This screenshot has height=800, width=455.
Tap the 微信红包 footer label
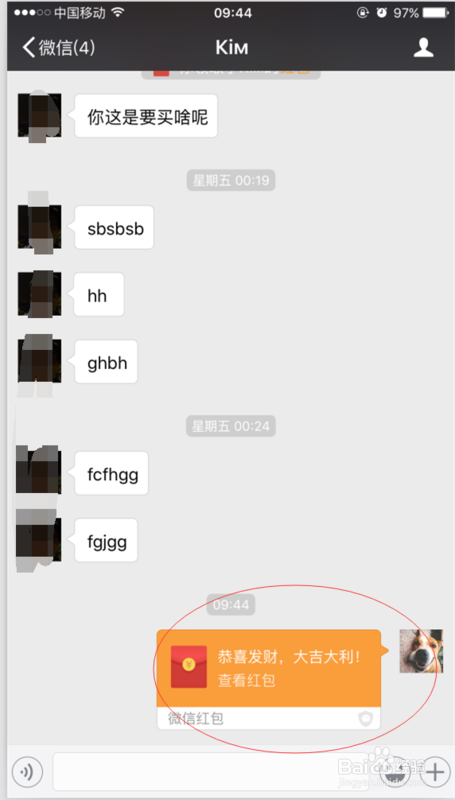click(196, 718)
